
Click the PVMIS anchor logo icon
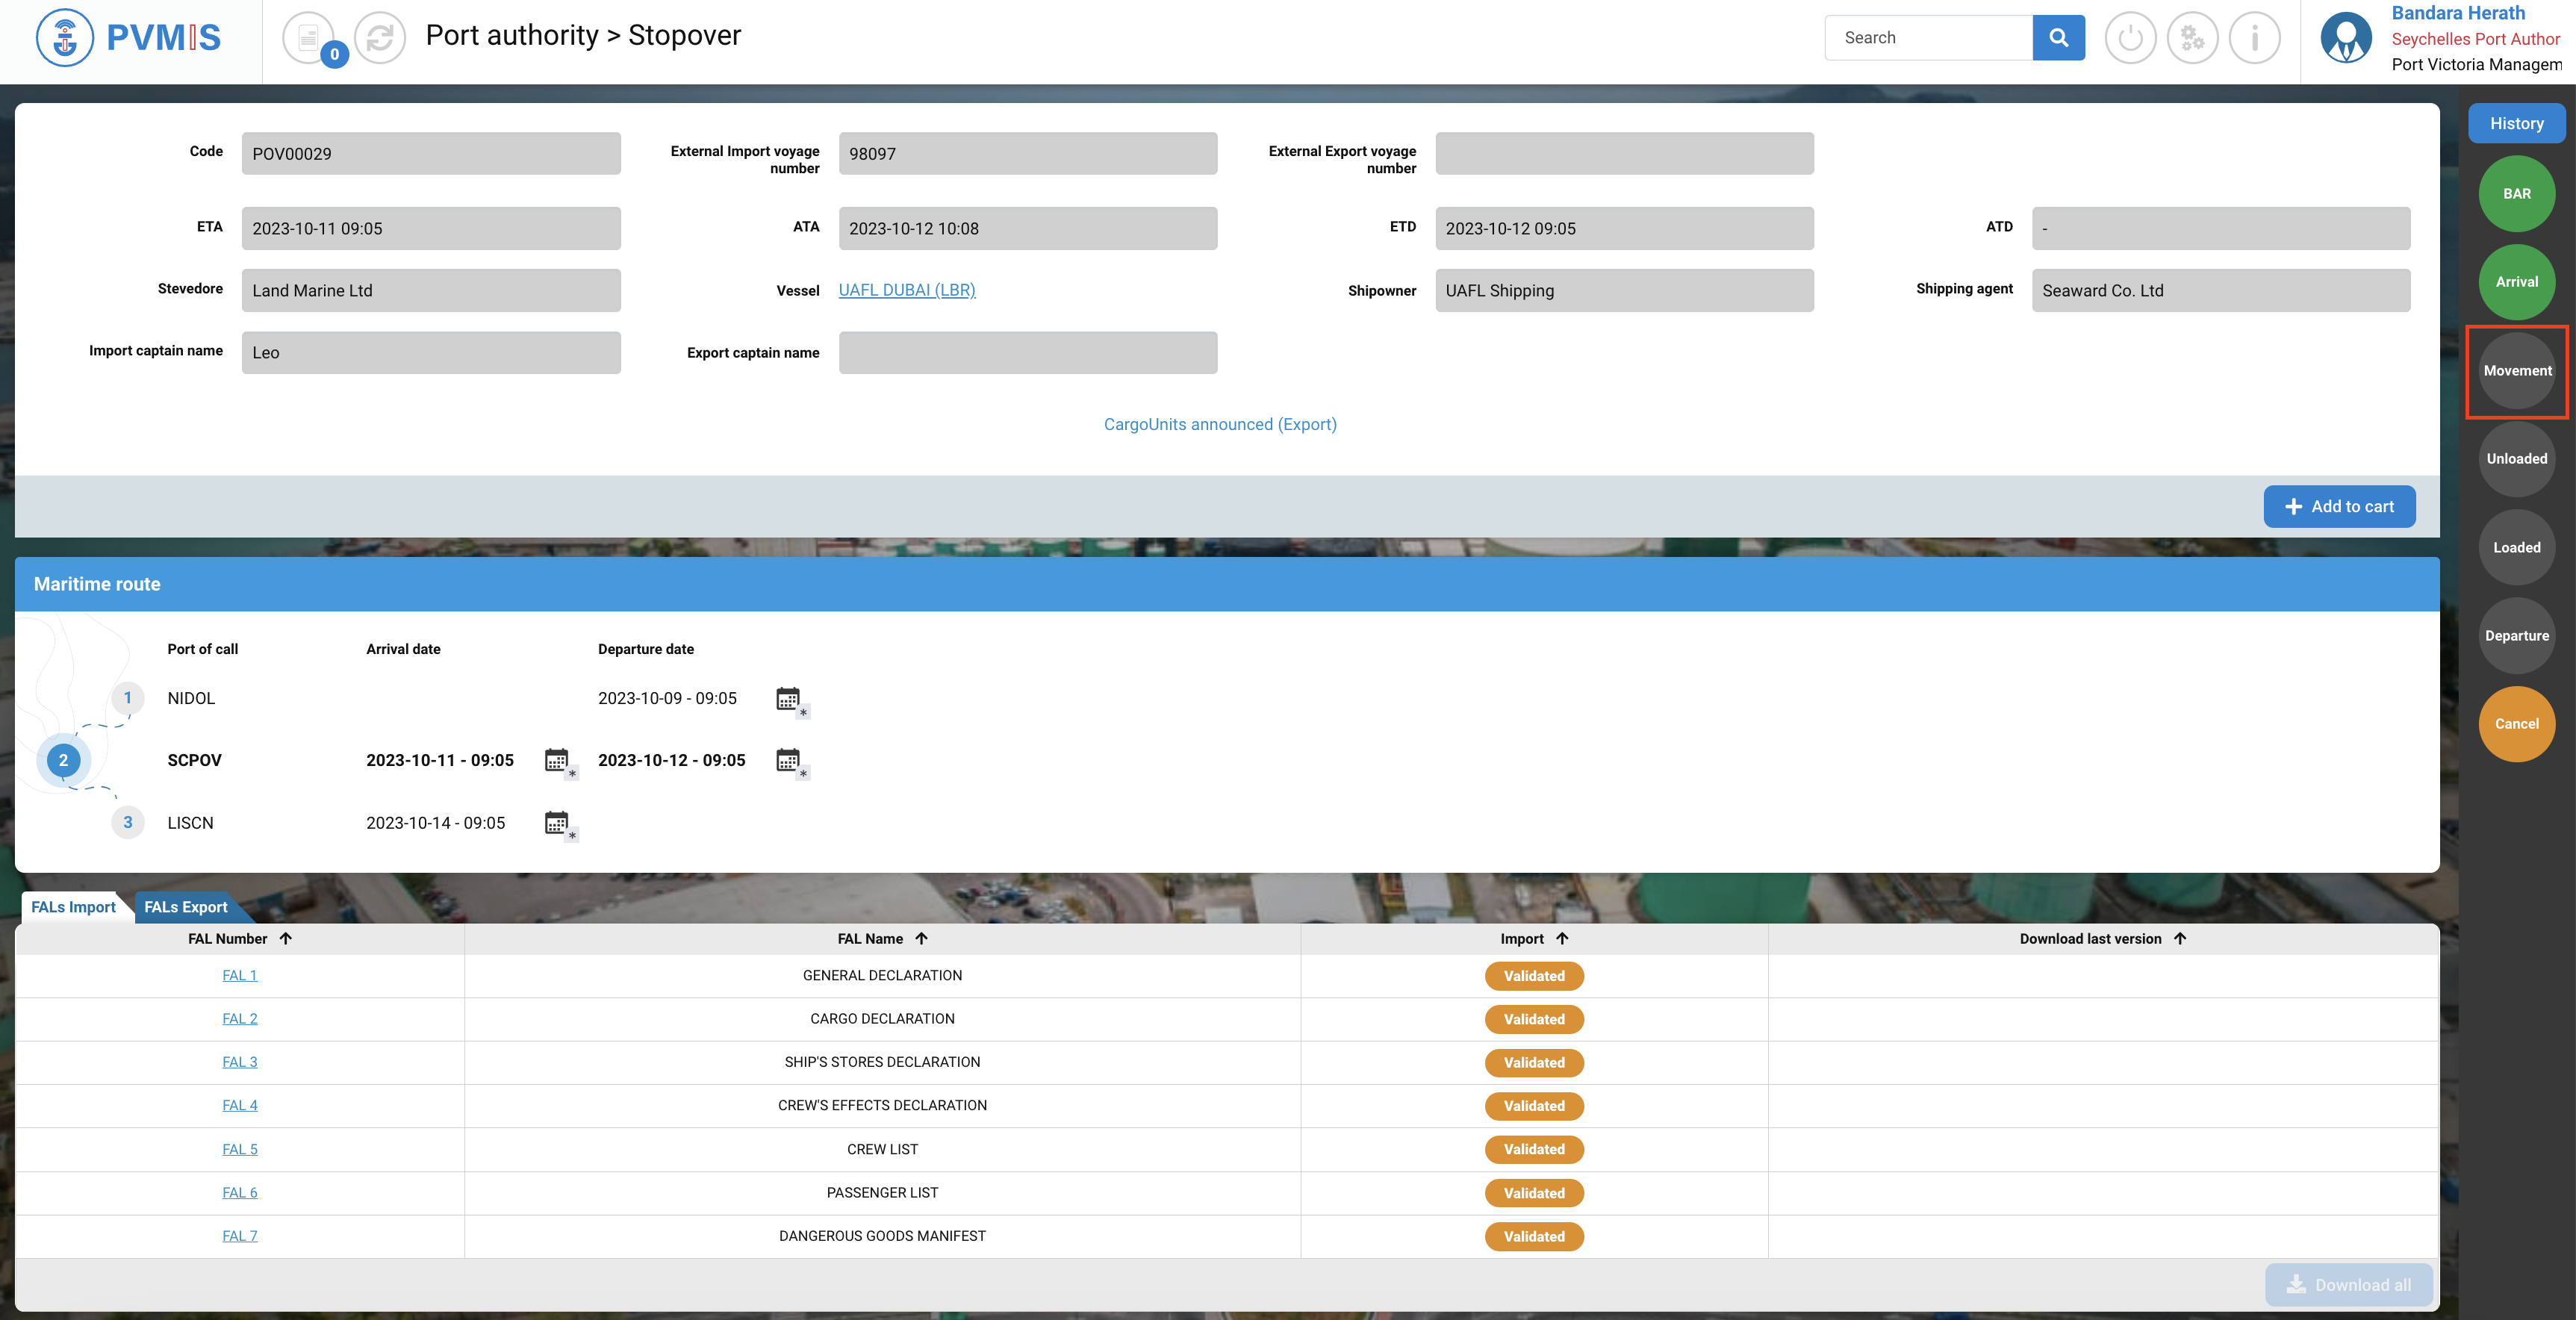(65, 38)
